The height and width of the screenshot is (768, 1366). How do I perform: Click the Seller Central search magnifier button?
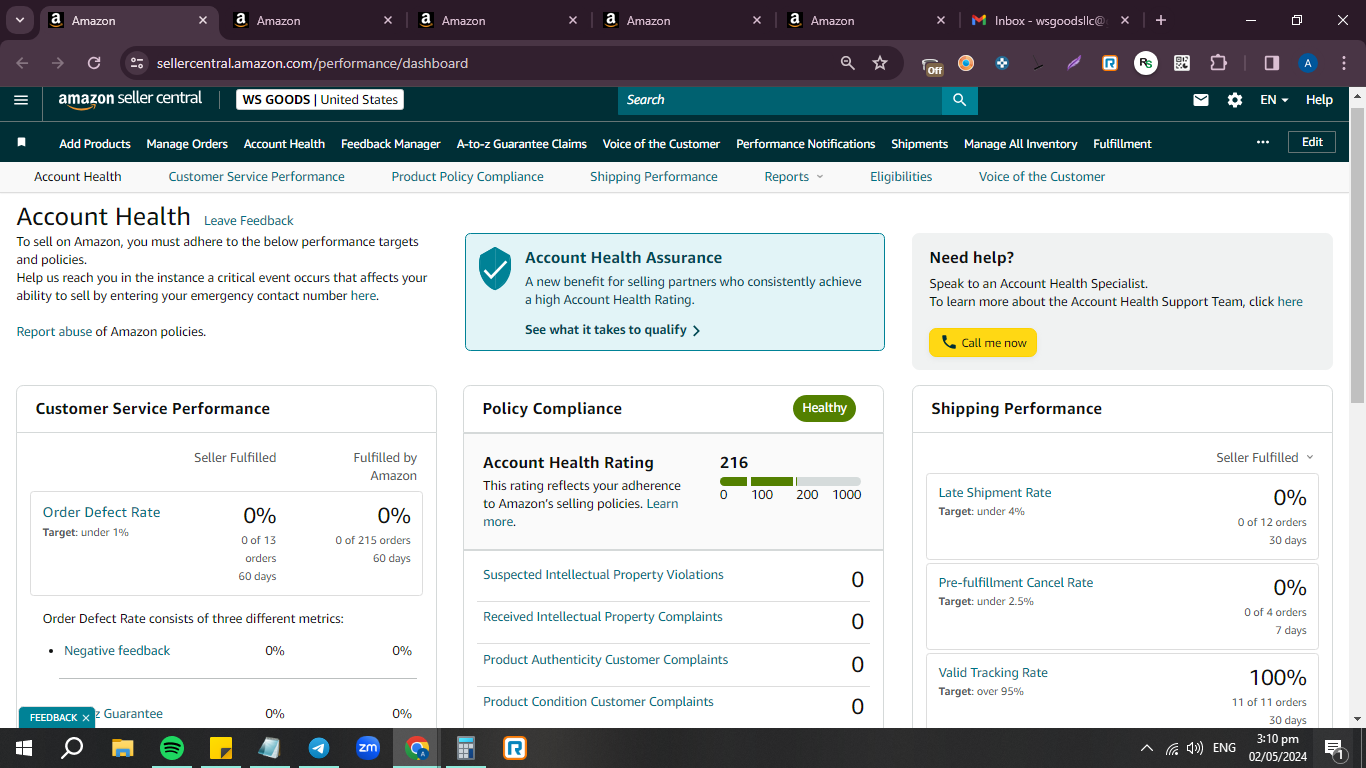point(959,100)
